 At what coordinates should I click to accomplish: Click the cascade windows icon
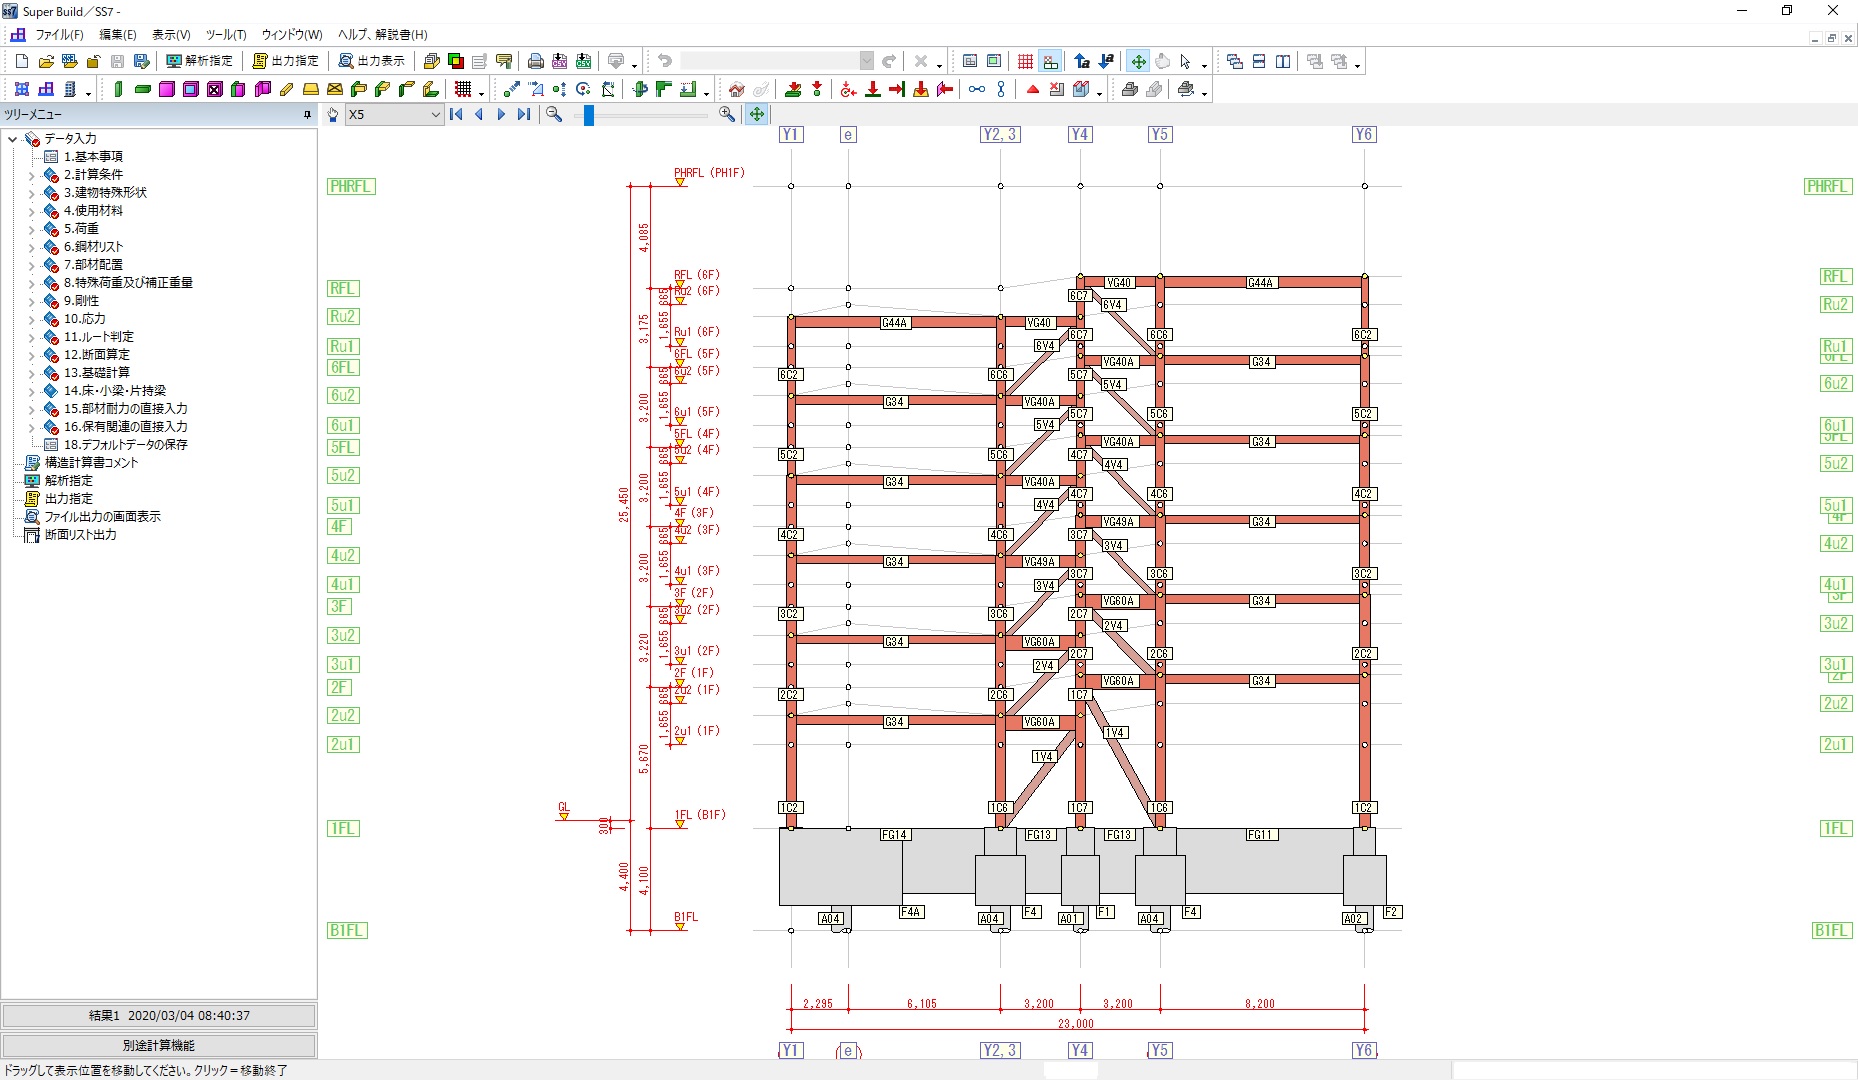point(1235,62)
